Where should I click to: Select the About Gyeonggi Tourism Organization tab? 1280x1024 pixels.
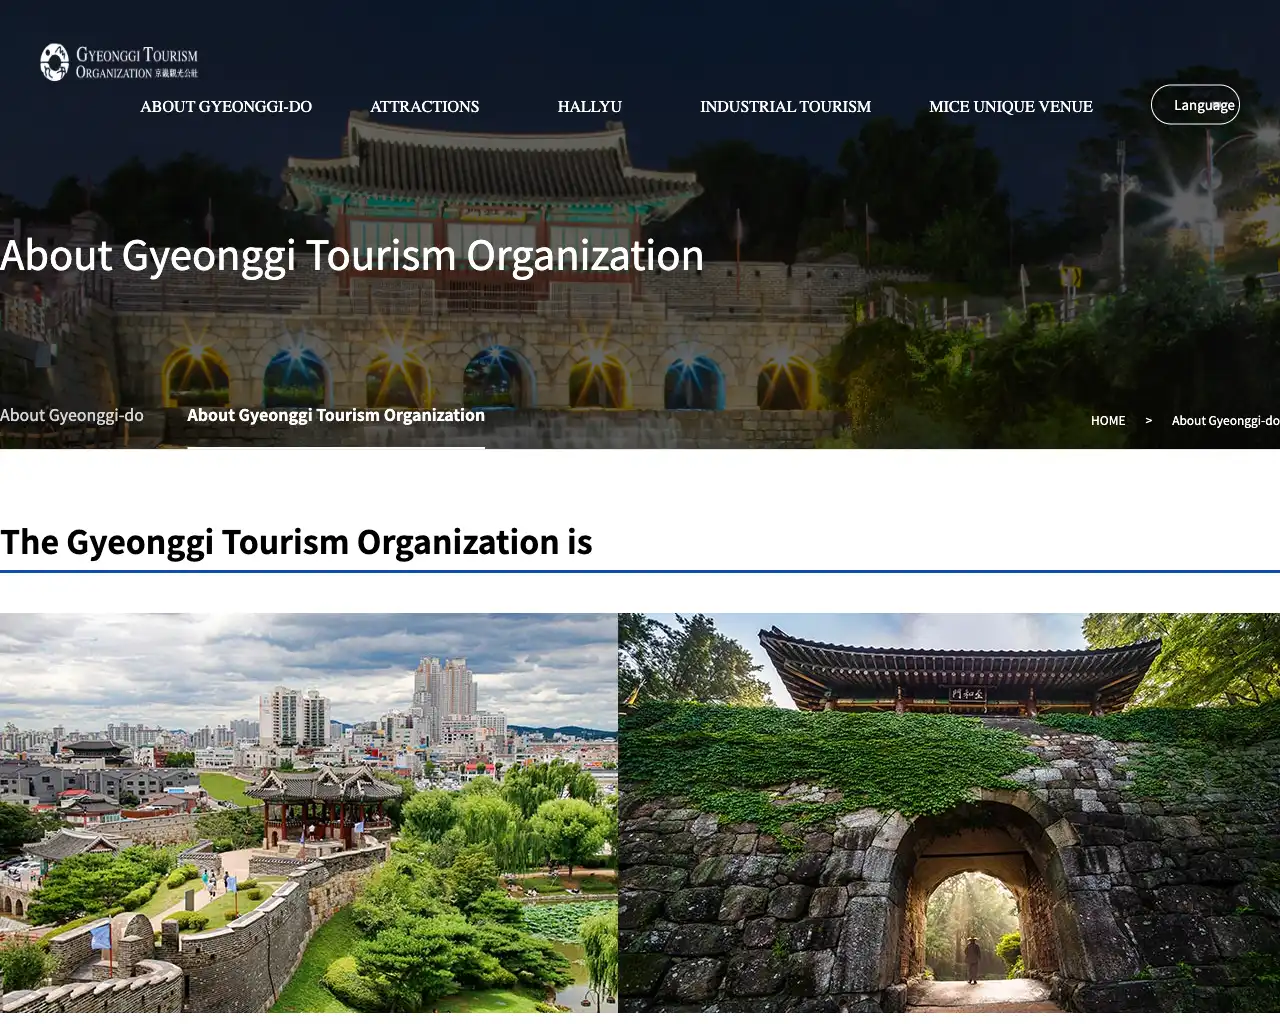tap(336, 415)
